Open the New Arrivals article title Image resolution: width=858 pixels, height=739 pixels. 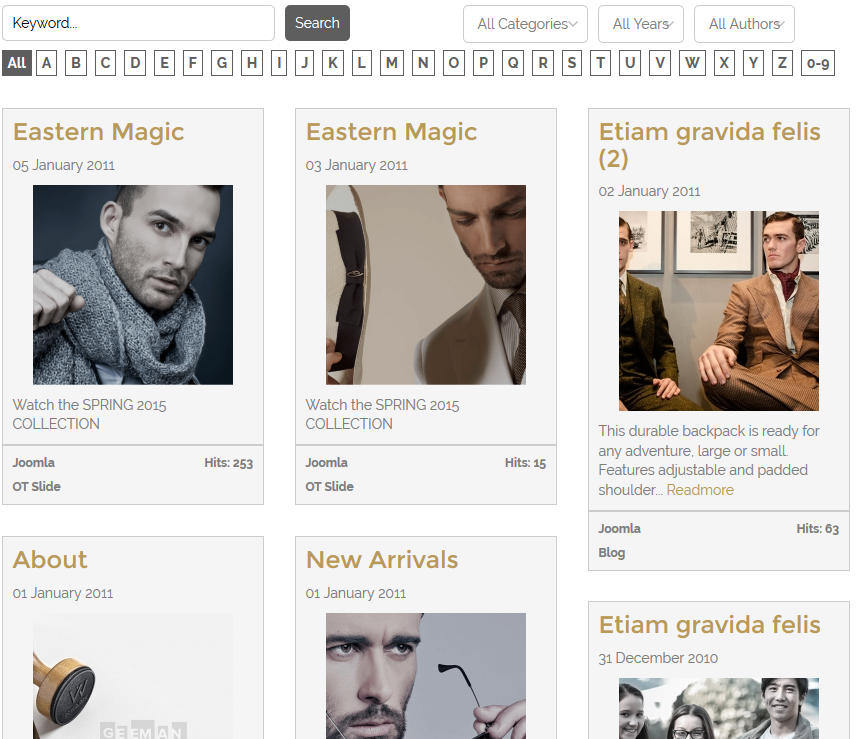(382, 560)
